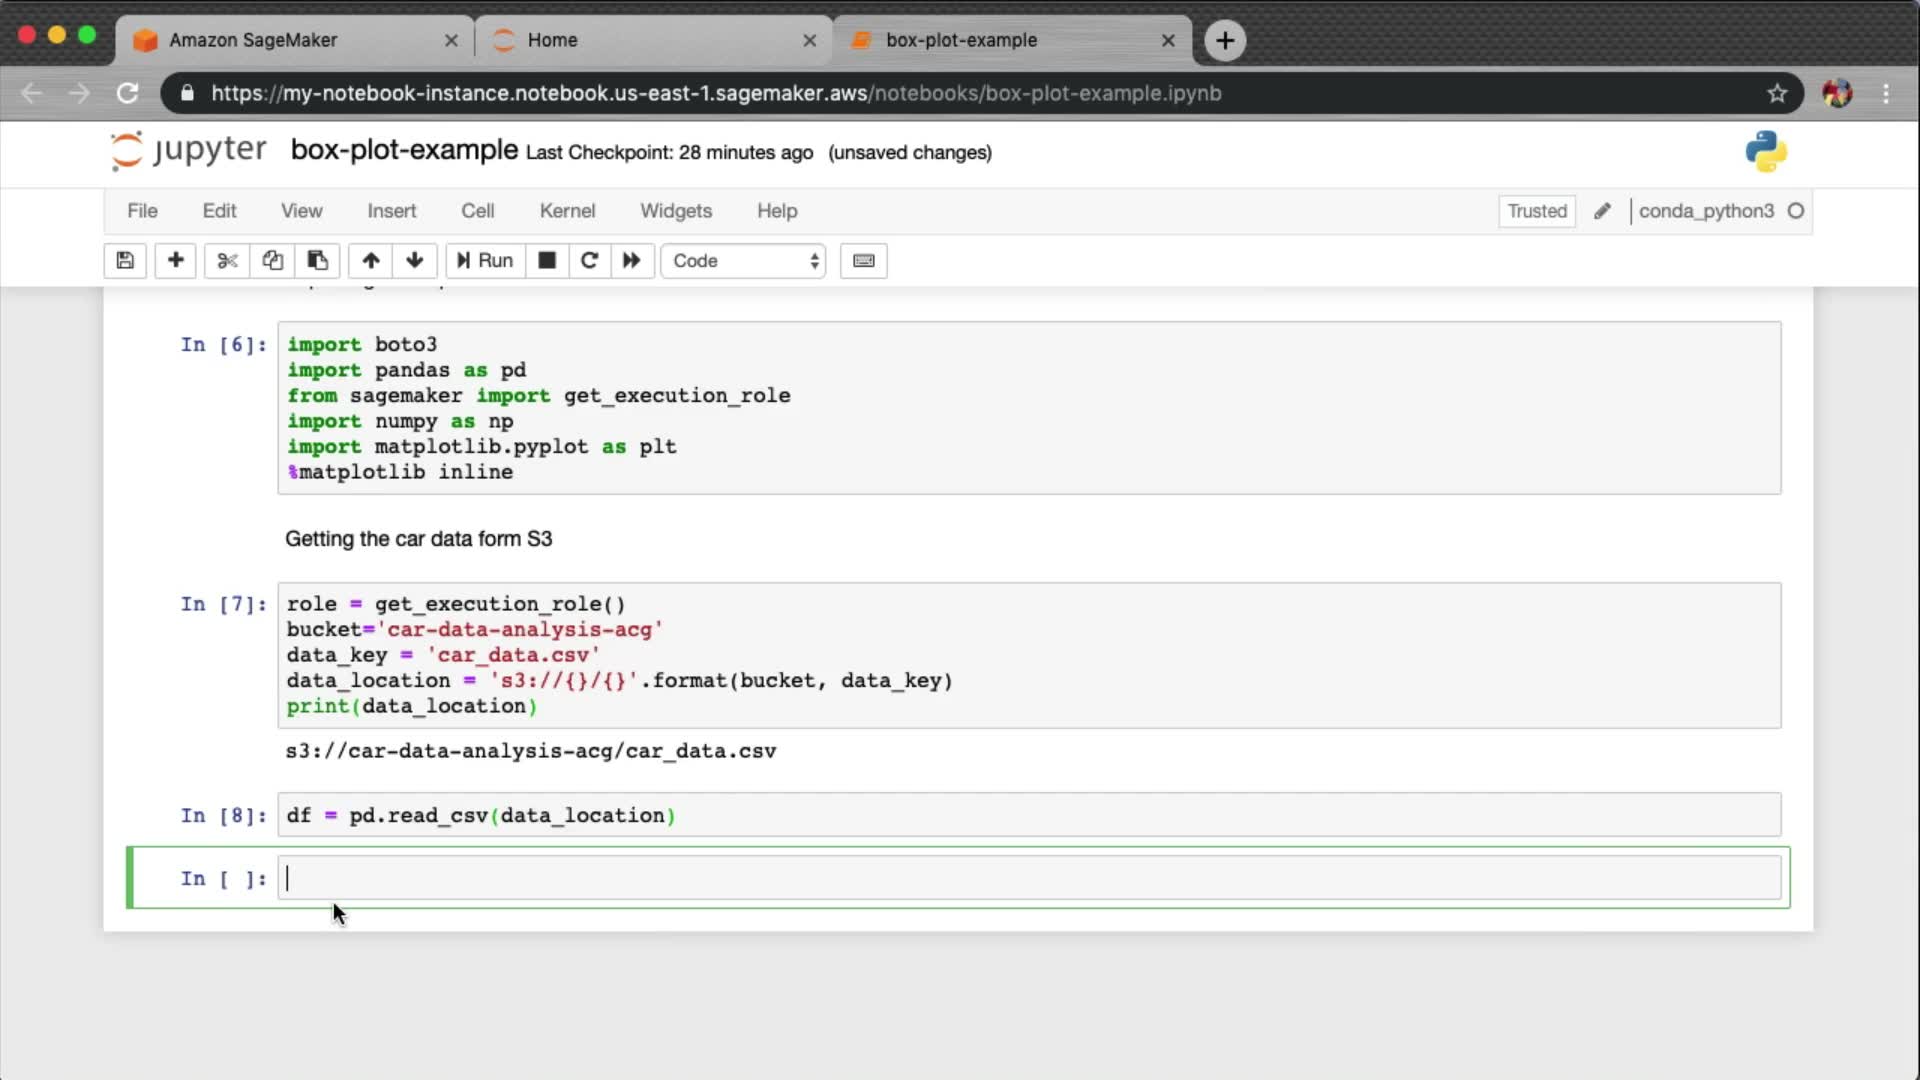
Task: Open the Code cell type dropdown
Action: tap(744, 261)
